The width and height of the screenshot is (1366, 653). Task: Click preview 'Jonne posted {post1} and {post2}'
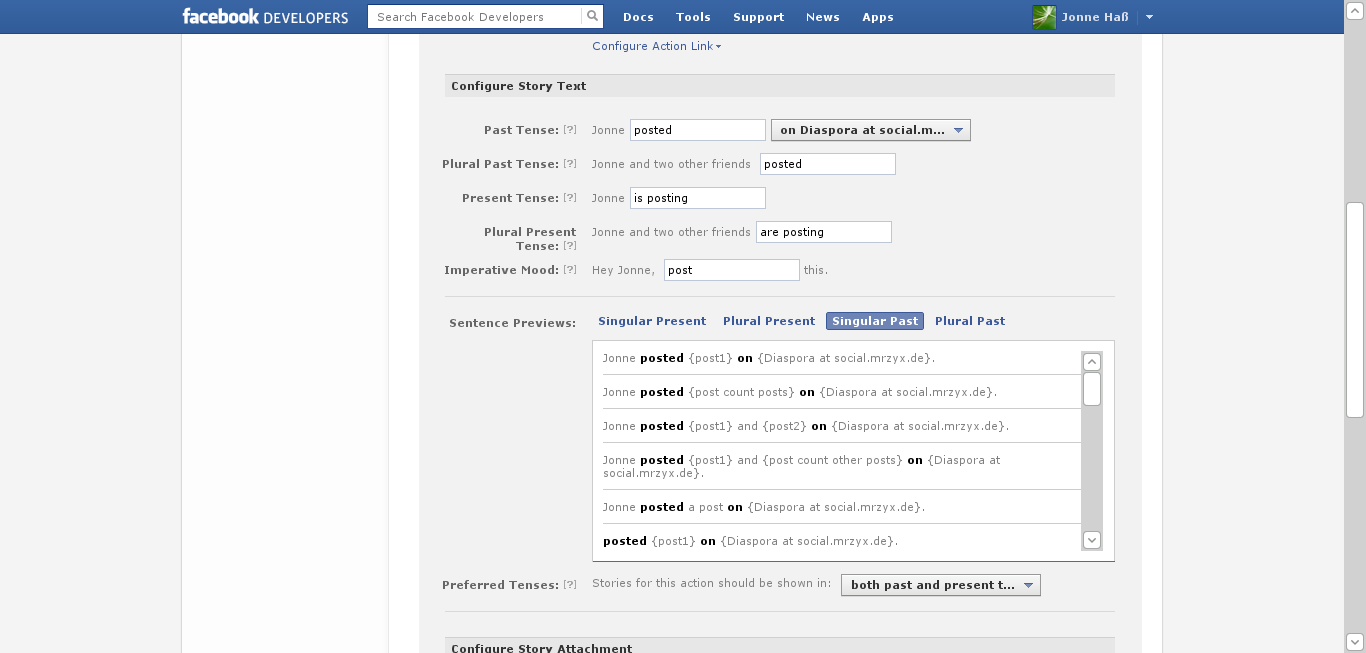[806, 426]
